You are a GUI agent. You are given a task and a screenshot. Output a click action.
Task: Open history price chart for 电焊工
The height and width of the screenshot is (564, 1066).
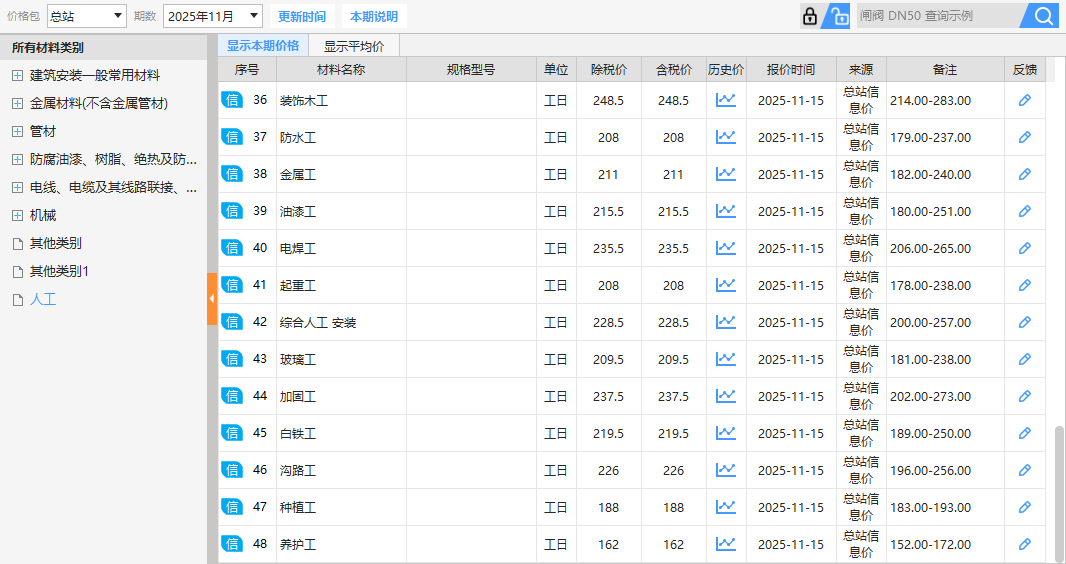pyautogui.click(x=725, y=248)
